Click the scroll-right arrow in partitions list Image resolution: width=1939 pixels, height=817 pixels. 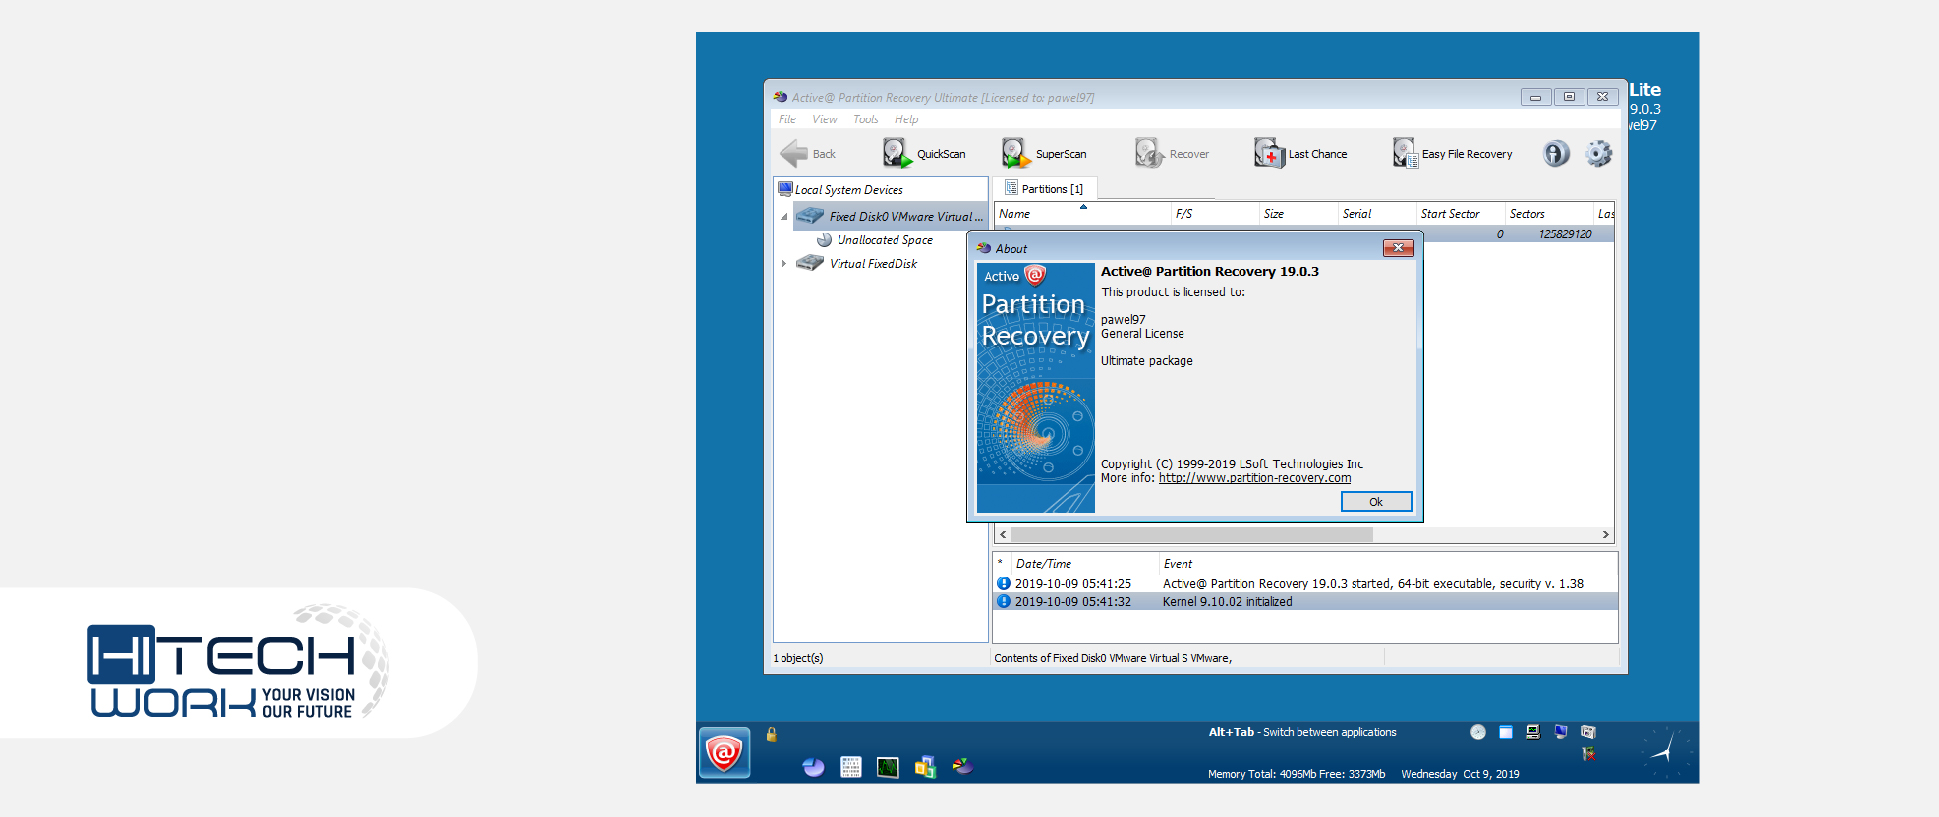1606,535
